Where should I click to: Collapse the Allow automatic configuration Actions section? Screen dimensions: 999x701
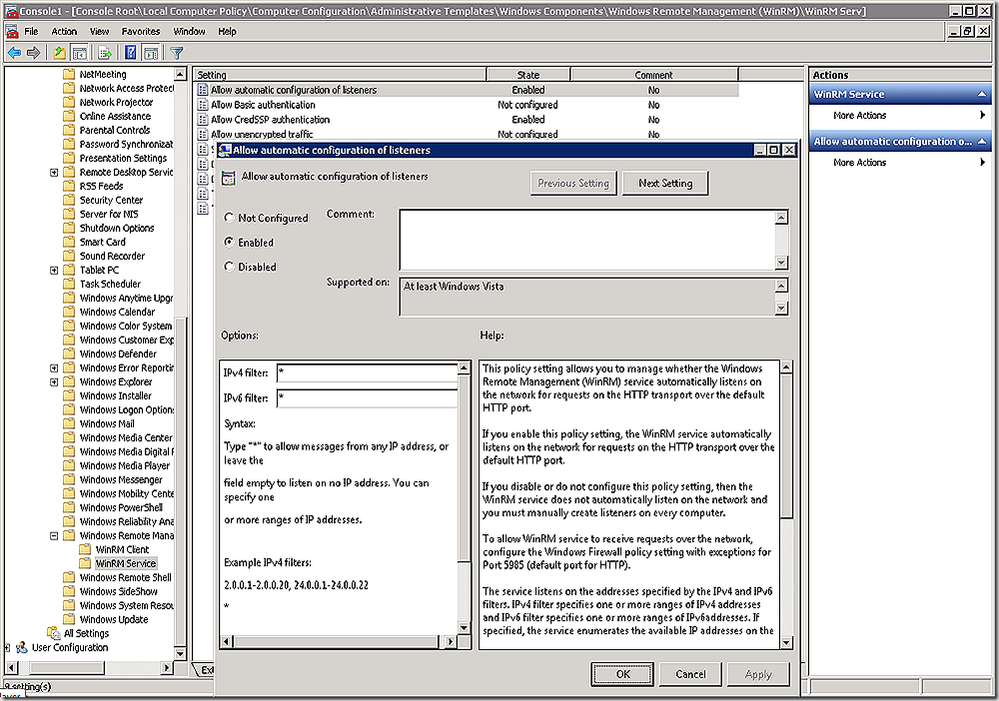[x=982, y=141]
